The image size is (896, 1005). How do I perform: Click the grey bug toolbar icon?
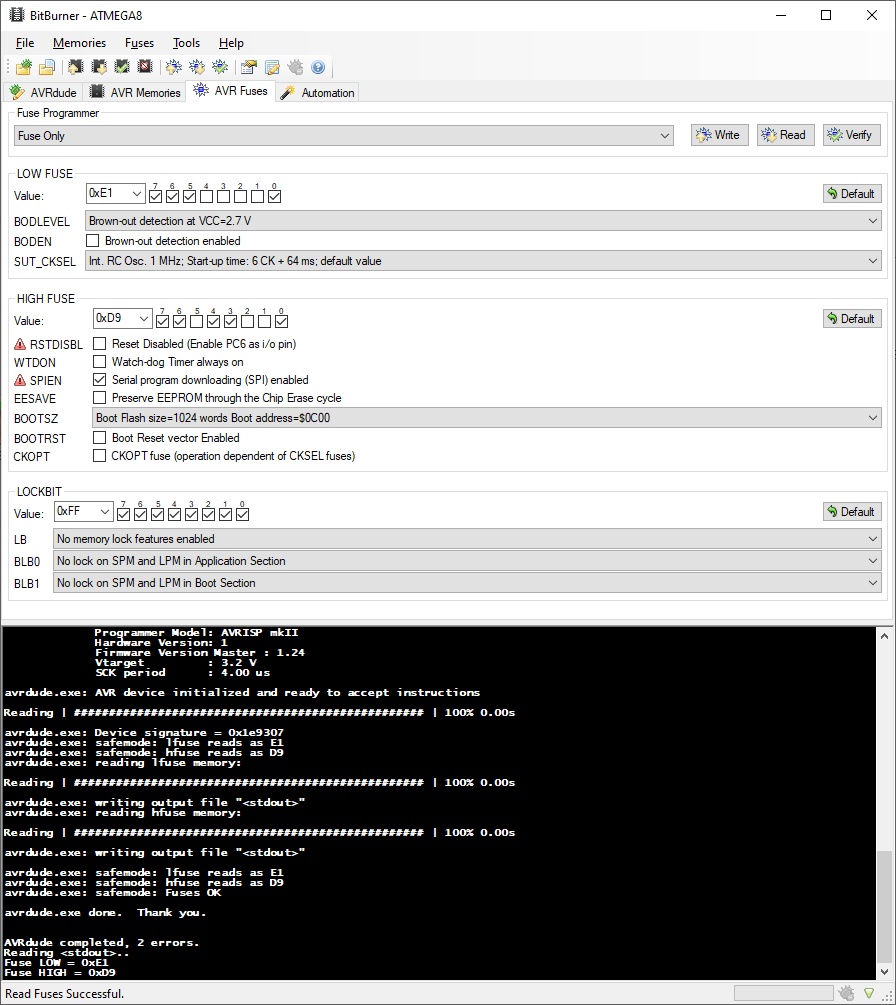(x=295, y=67)
